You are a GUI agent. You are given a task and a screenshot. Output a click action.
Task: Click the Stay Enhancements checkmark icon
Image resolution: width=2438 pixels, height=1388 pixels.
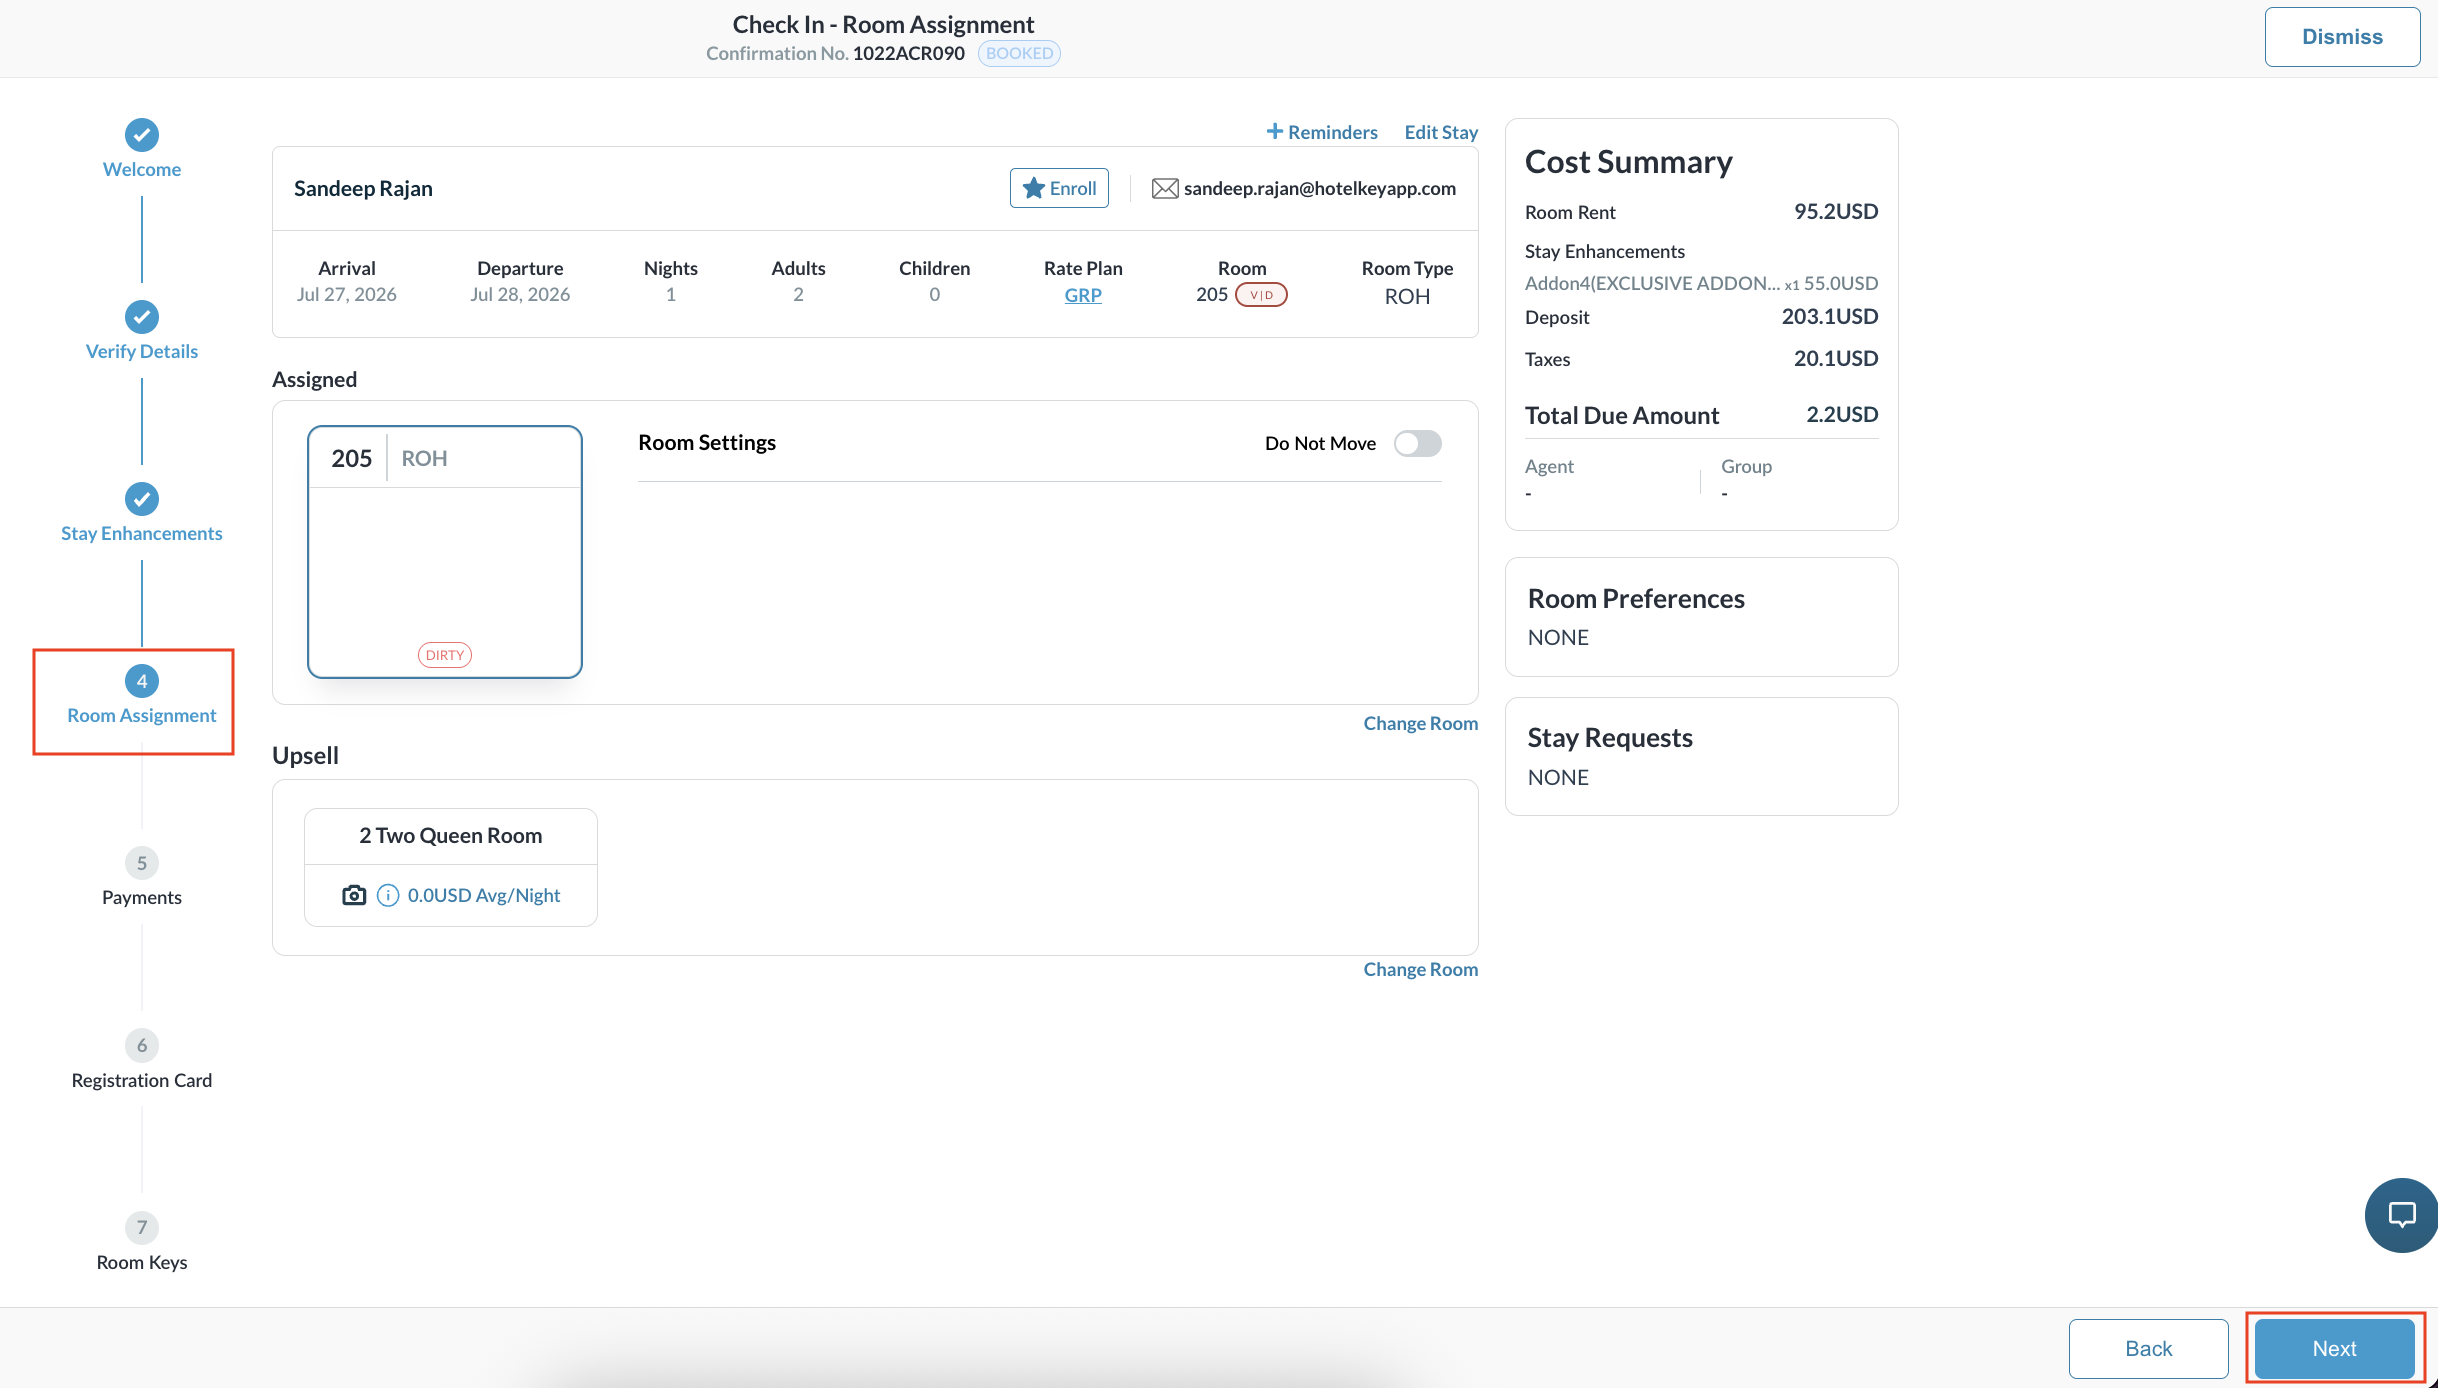click(x=142, y=499)
